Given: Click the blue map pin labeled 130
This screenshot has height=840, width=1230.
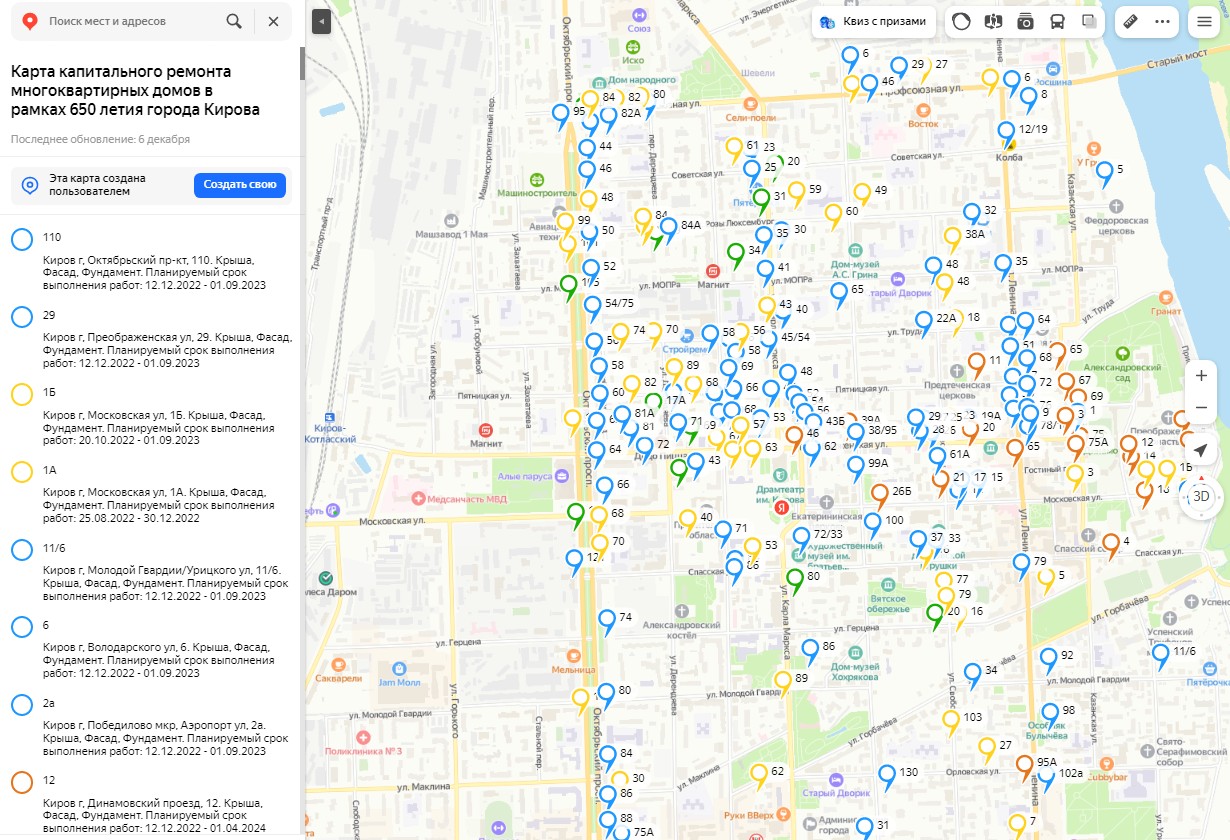Looking at the screenshot, I should [x=886, y=775].
